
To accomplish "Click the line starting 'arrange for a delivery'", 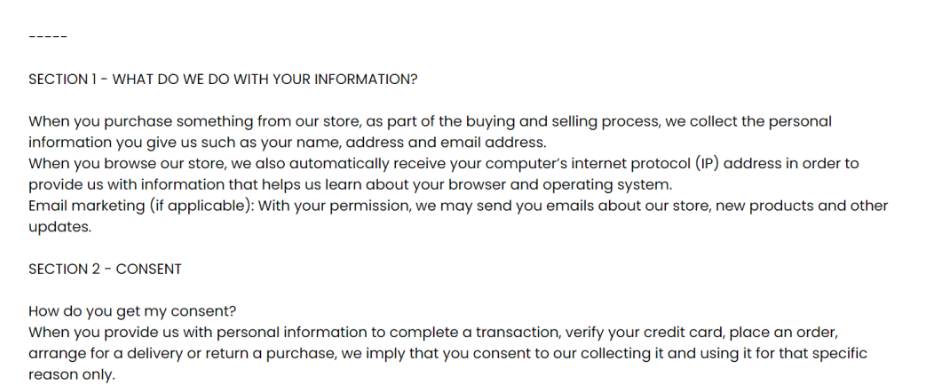I will pos(447,354).
